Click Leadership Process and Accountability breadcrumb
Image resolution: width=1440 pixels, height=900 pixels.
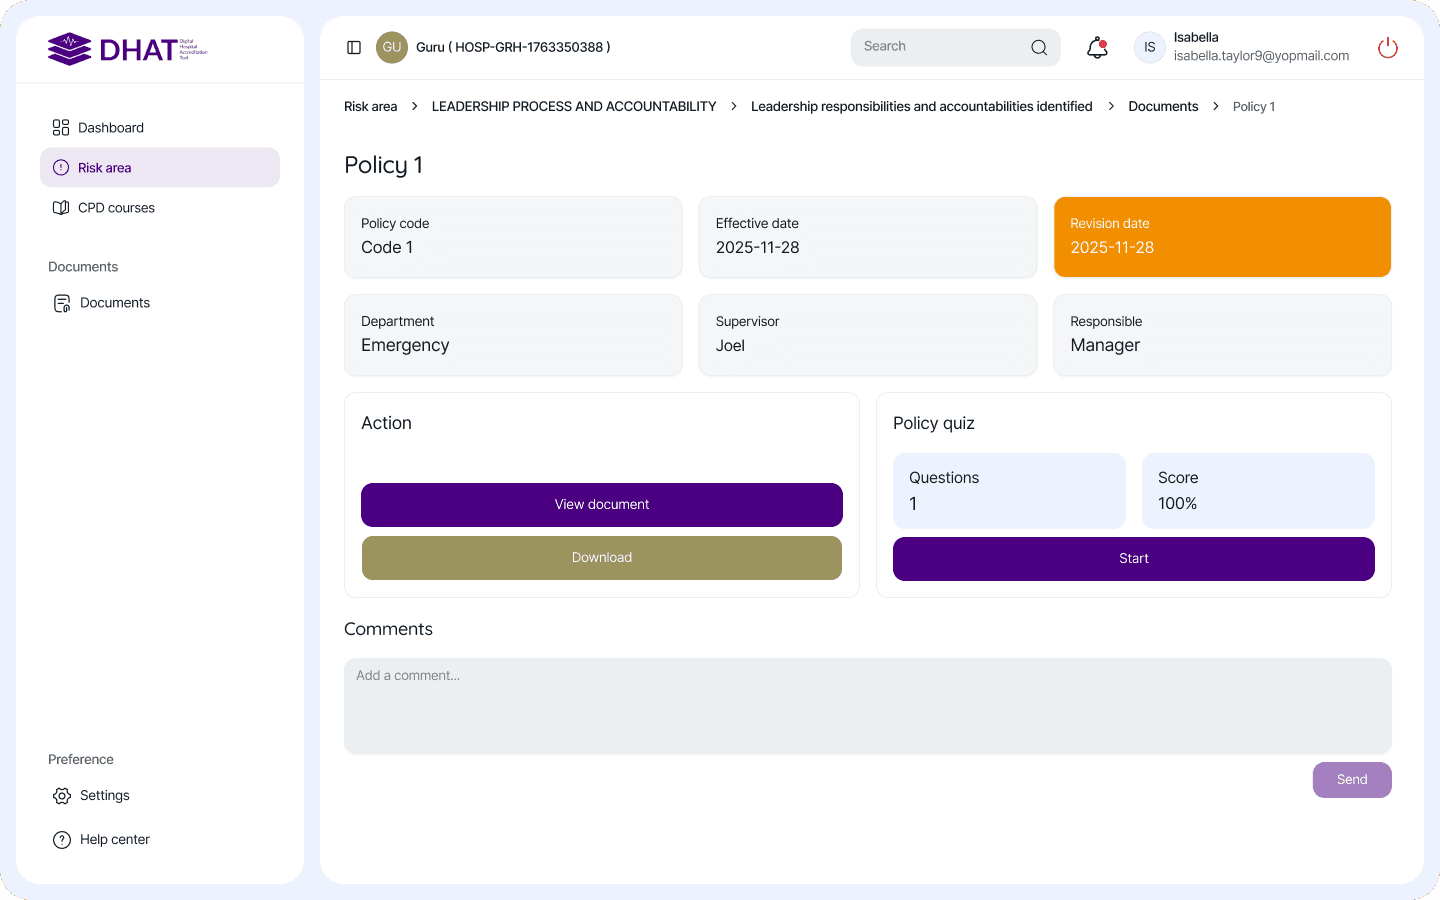(573, 107)
